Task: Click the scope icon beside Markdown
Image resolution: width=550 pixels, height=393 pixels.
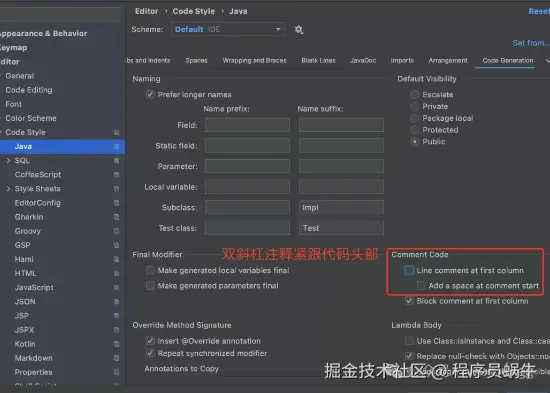Action: click(116, 358)
